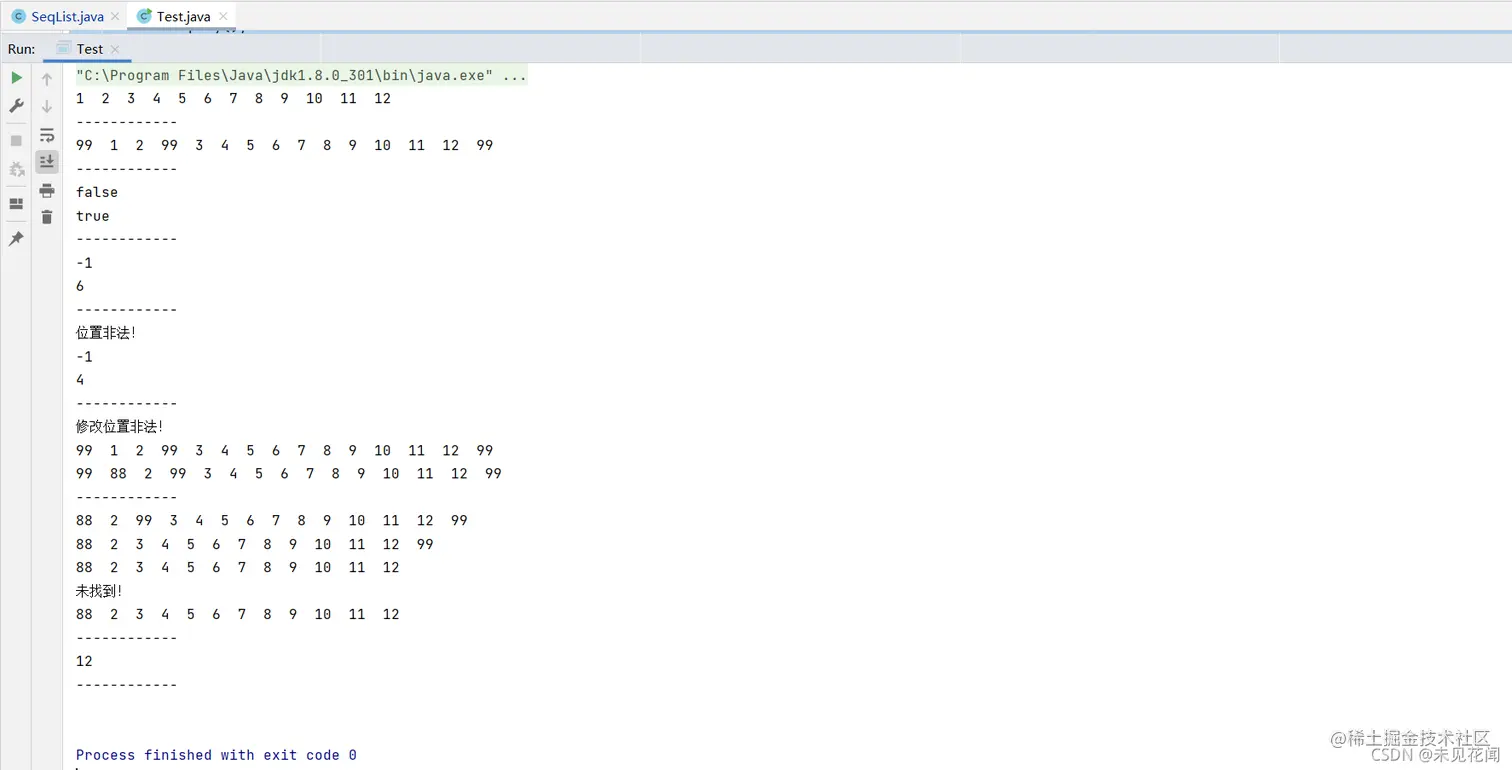Click the '4' output line
1512x770 pixels.
point(80,380)
